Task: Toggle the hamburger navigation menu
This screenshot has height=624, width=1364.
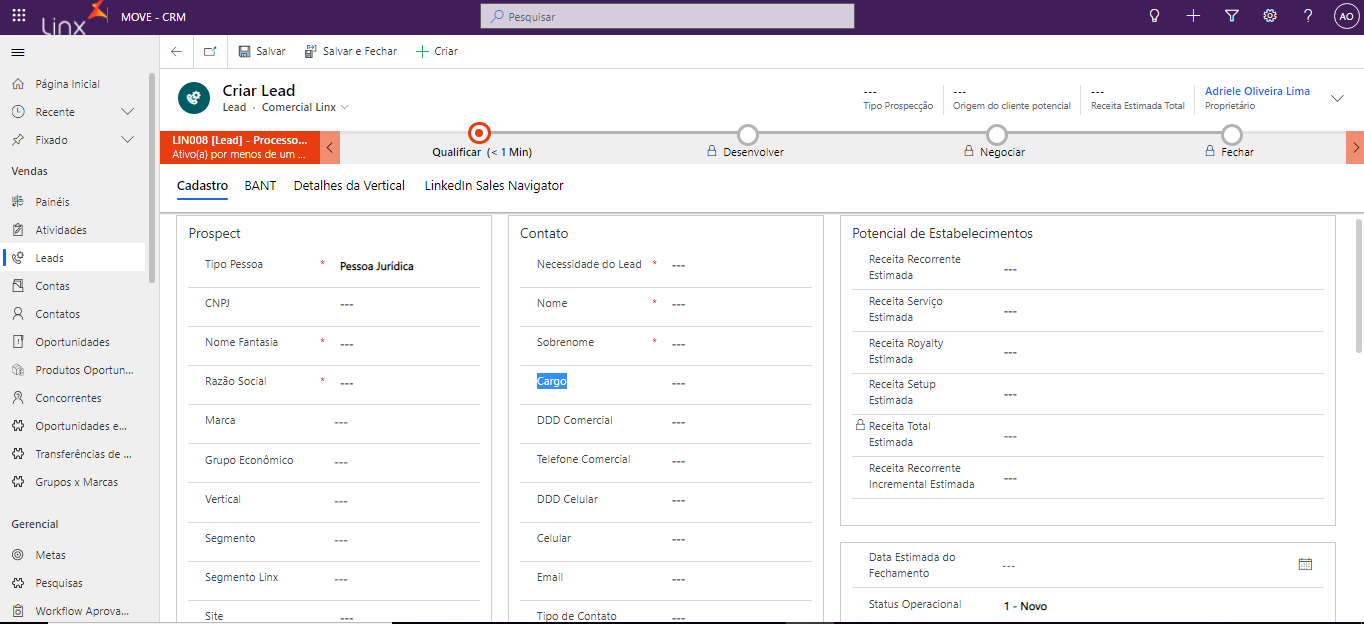Action: tap(18, 52)
